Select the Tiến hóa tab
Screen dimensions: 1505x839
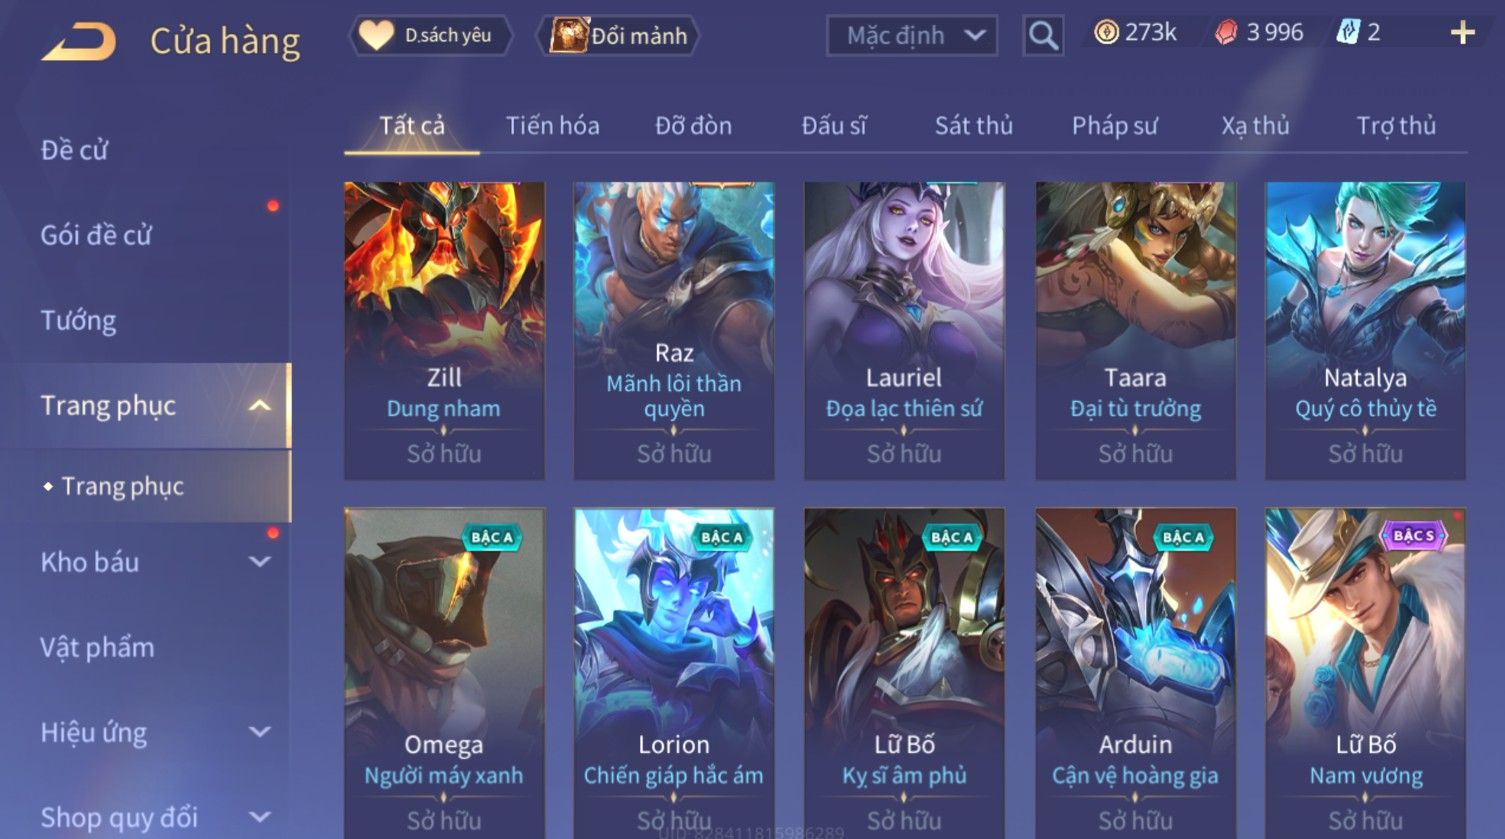point(552,126)
